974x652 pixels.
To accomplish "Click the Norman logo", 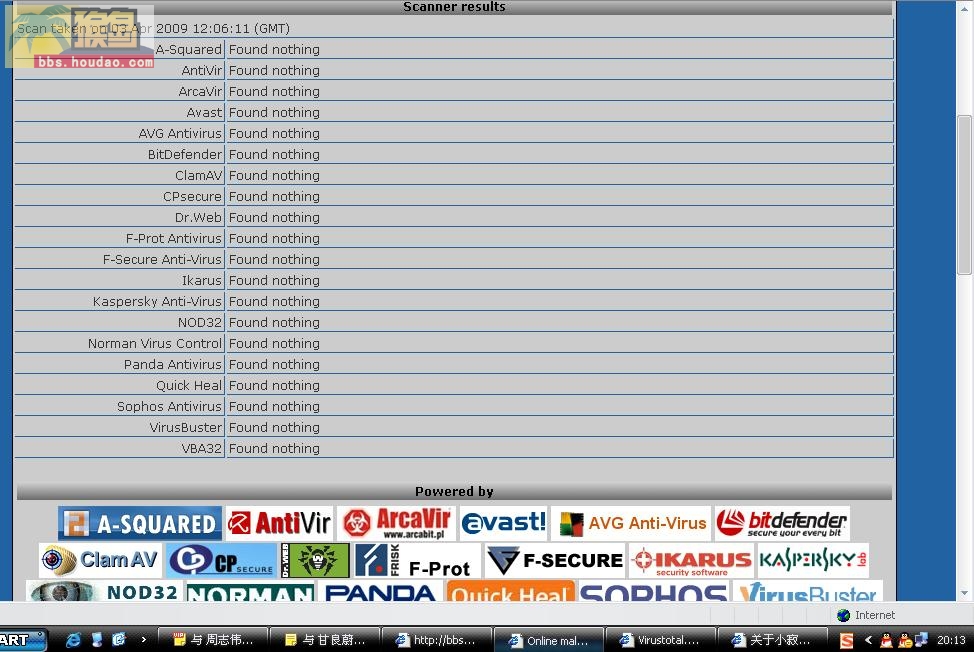I will (250, 591).
